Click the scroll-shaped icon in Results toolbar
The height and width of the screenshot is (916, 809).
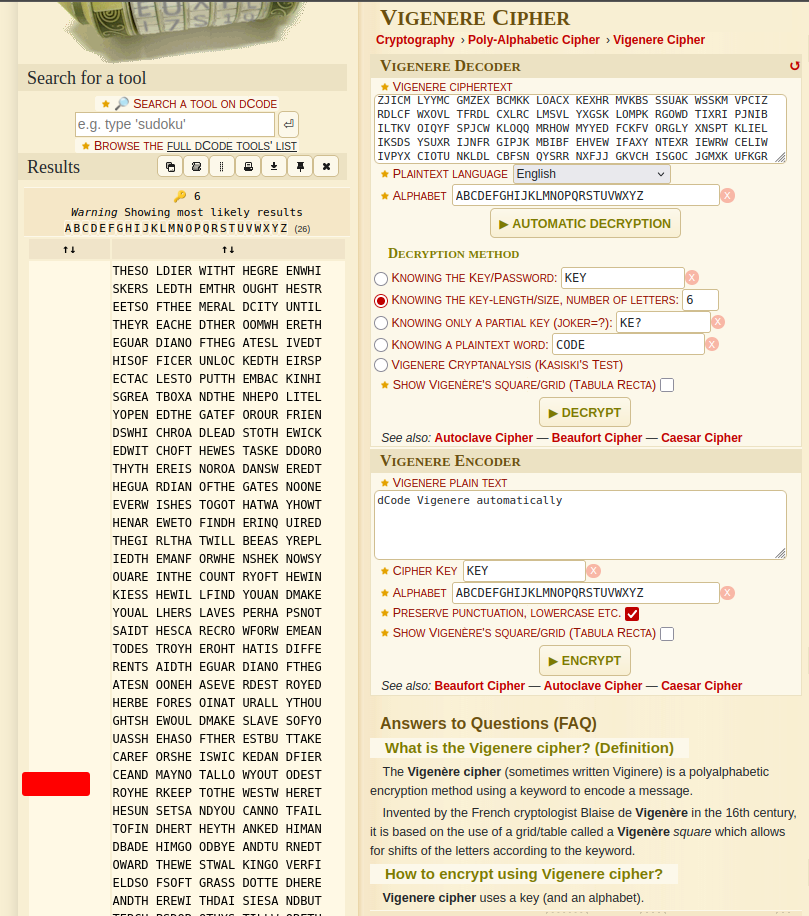pyautogui.click(x=196, y=167)
